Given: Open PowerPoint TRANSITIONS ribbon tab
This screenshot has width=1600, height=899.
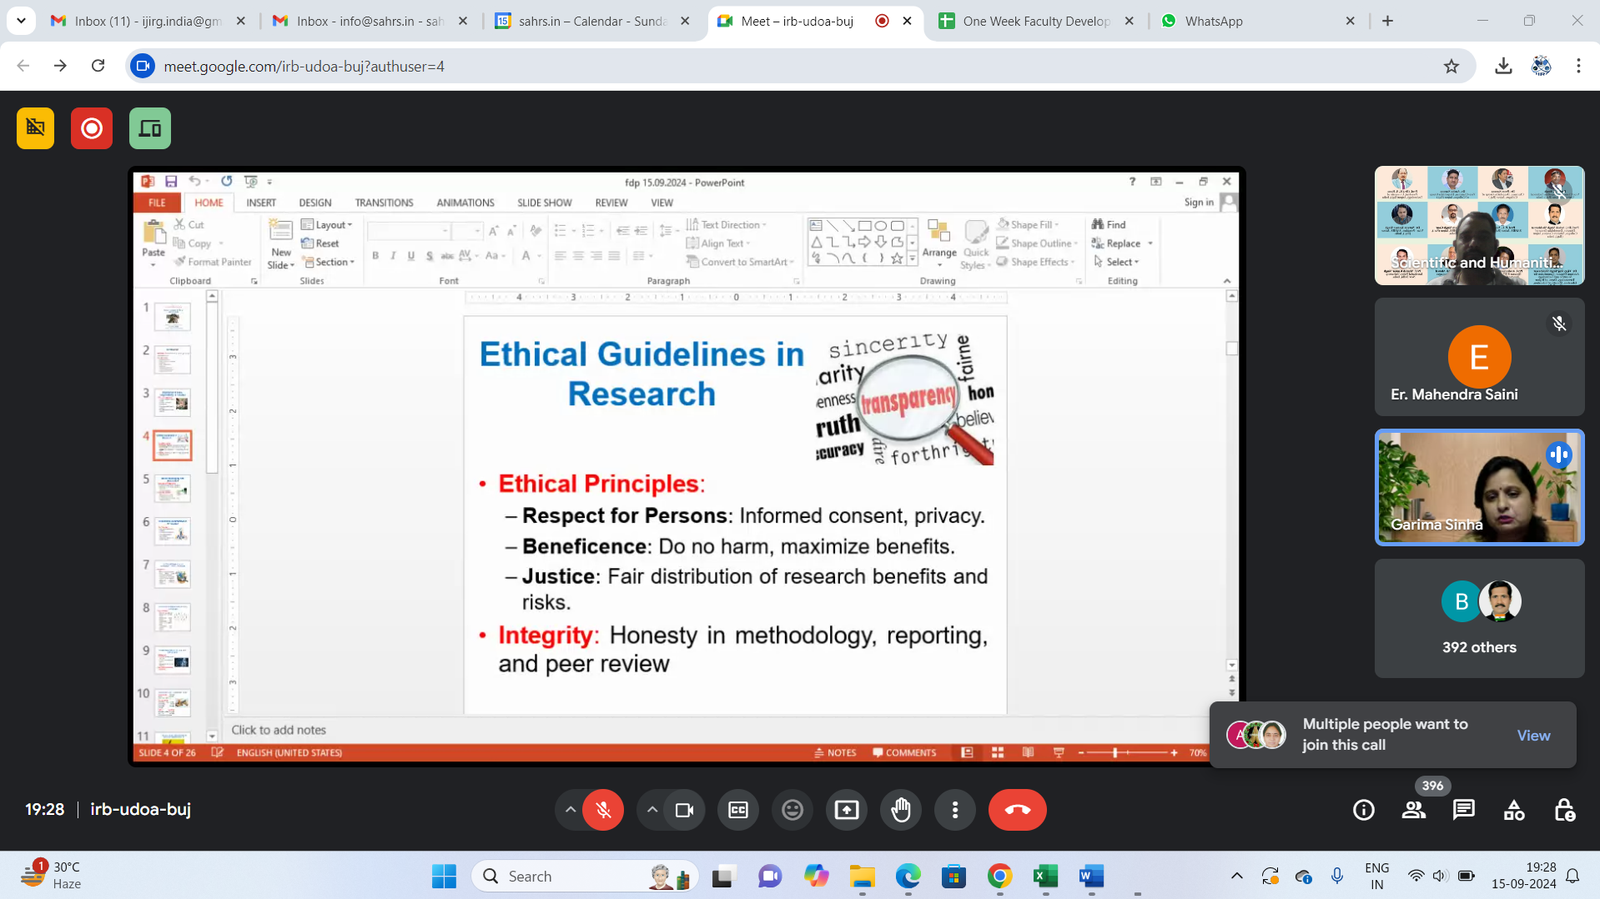Looking at the screenshot, I should point(384,202).
